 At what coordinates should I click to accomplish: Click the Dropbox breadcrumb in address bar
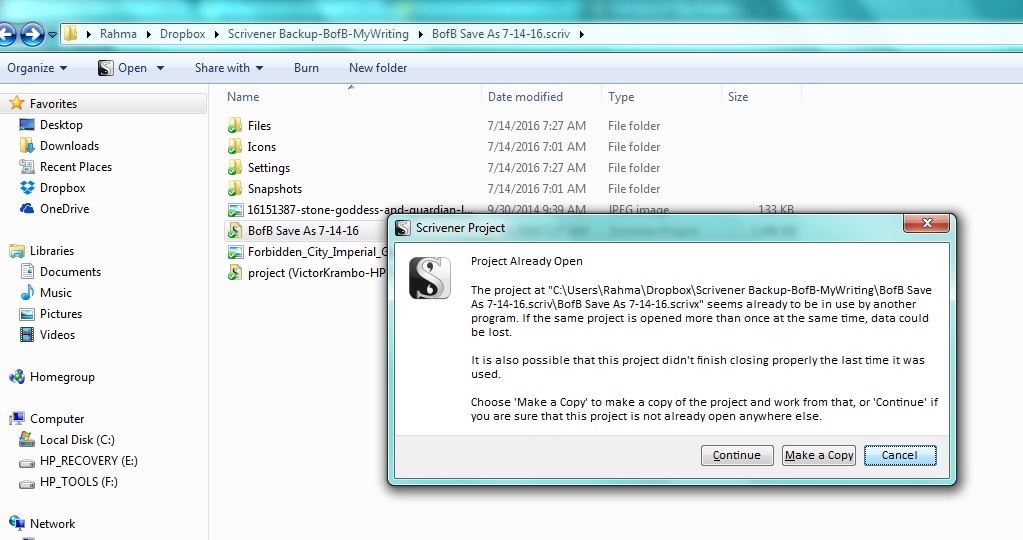183,34
